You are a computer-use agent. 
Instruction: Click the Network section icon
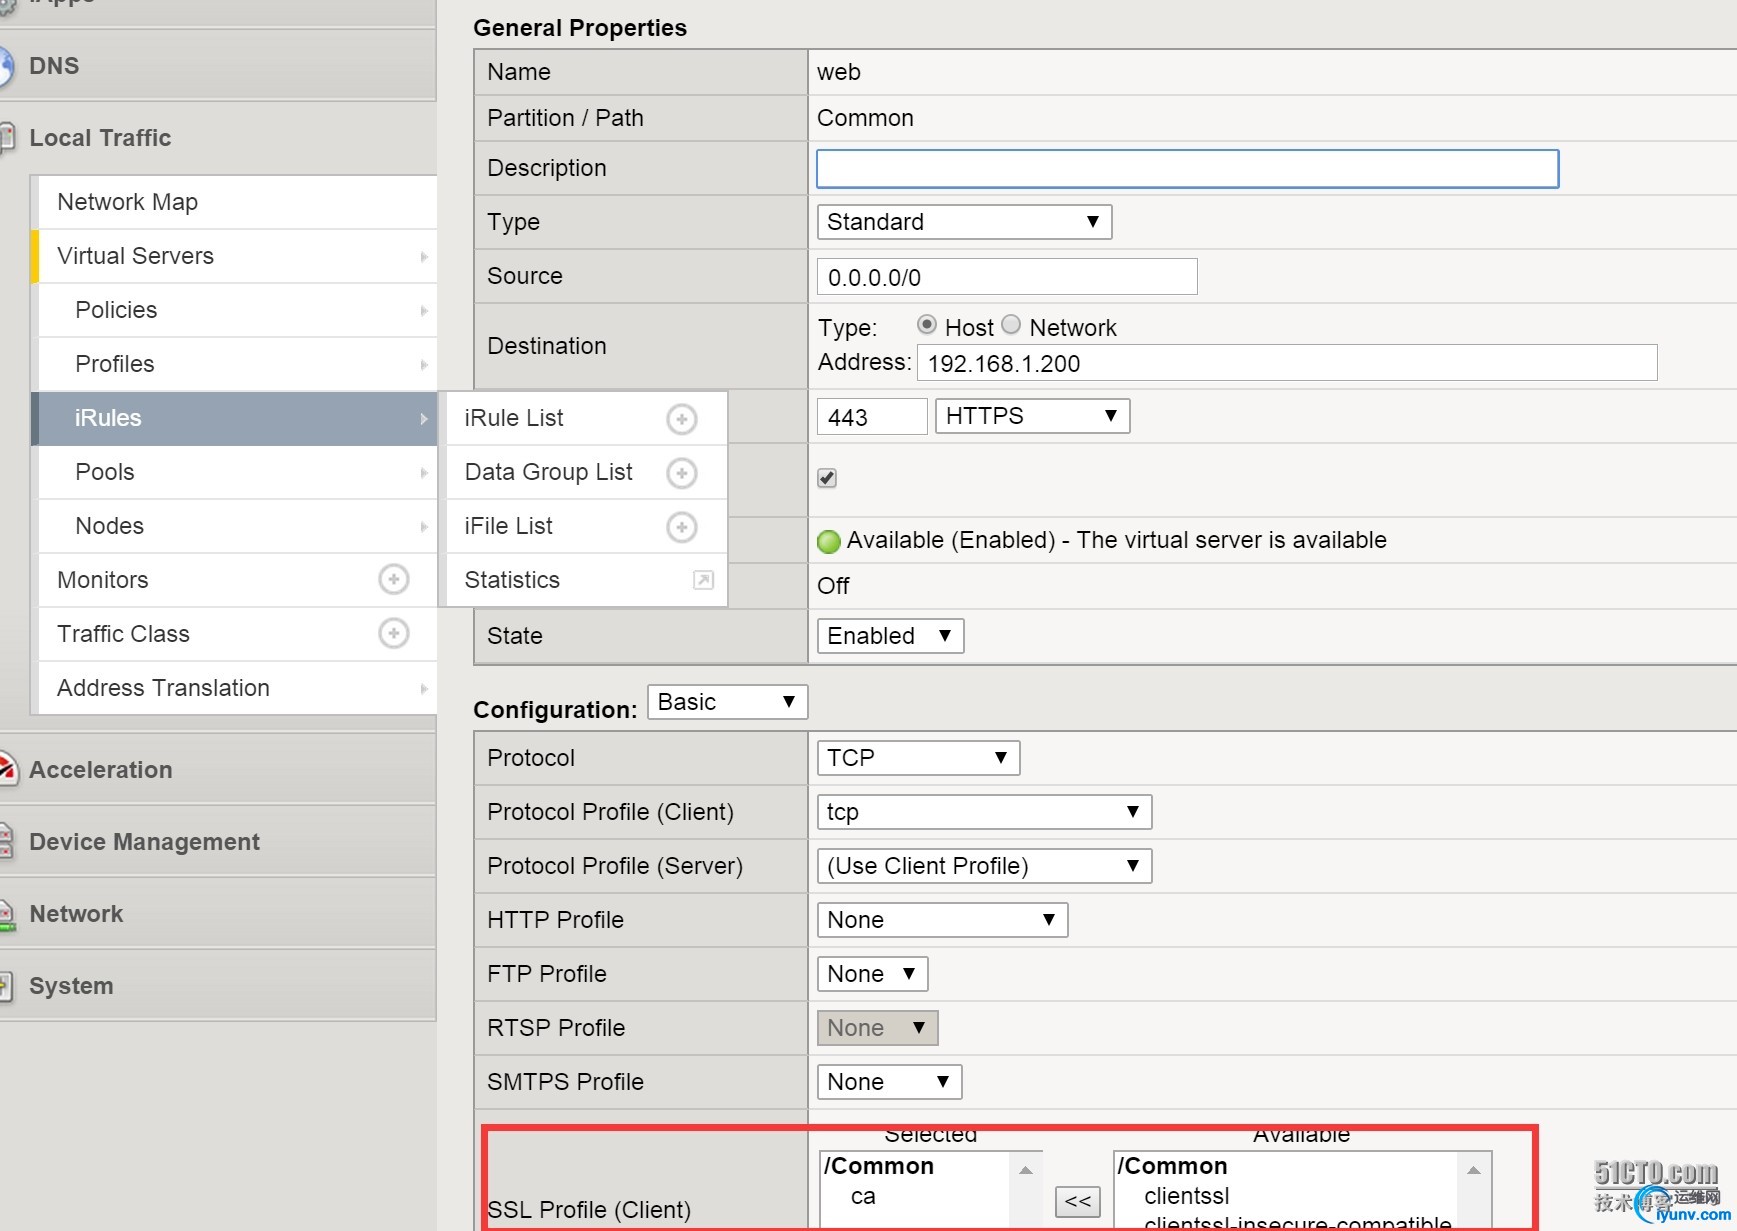click(x=6, y=914)
